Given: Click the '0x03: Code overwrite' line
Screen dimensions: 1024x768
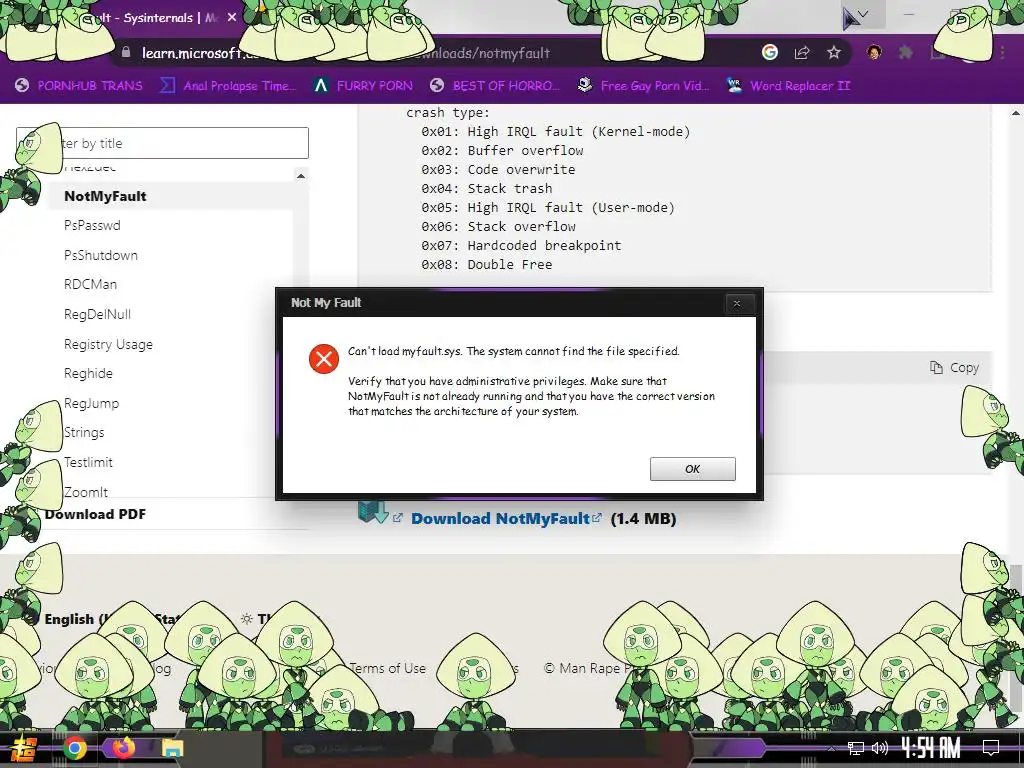Looking at the screenshot, I should (x=498, y=169).
